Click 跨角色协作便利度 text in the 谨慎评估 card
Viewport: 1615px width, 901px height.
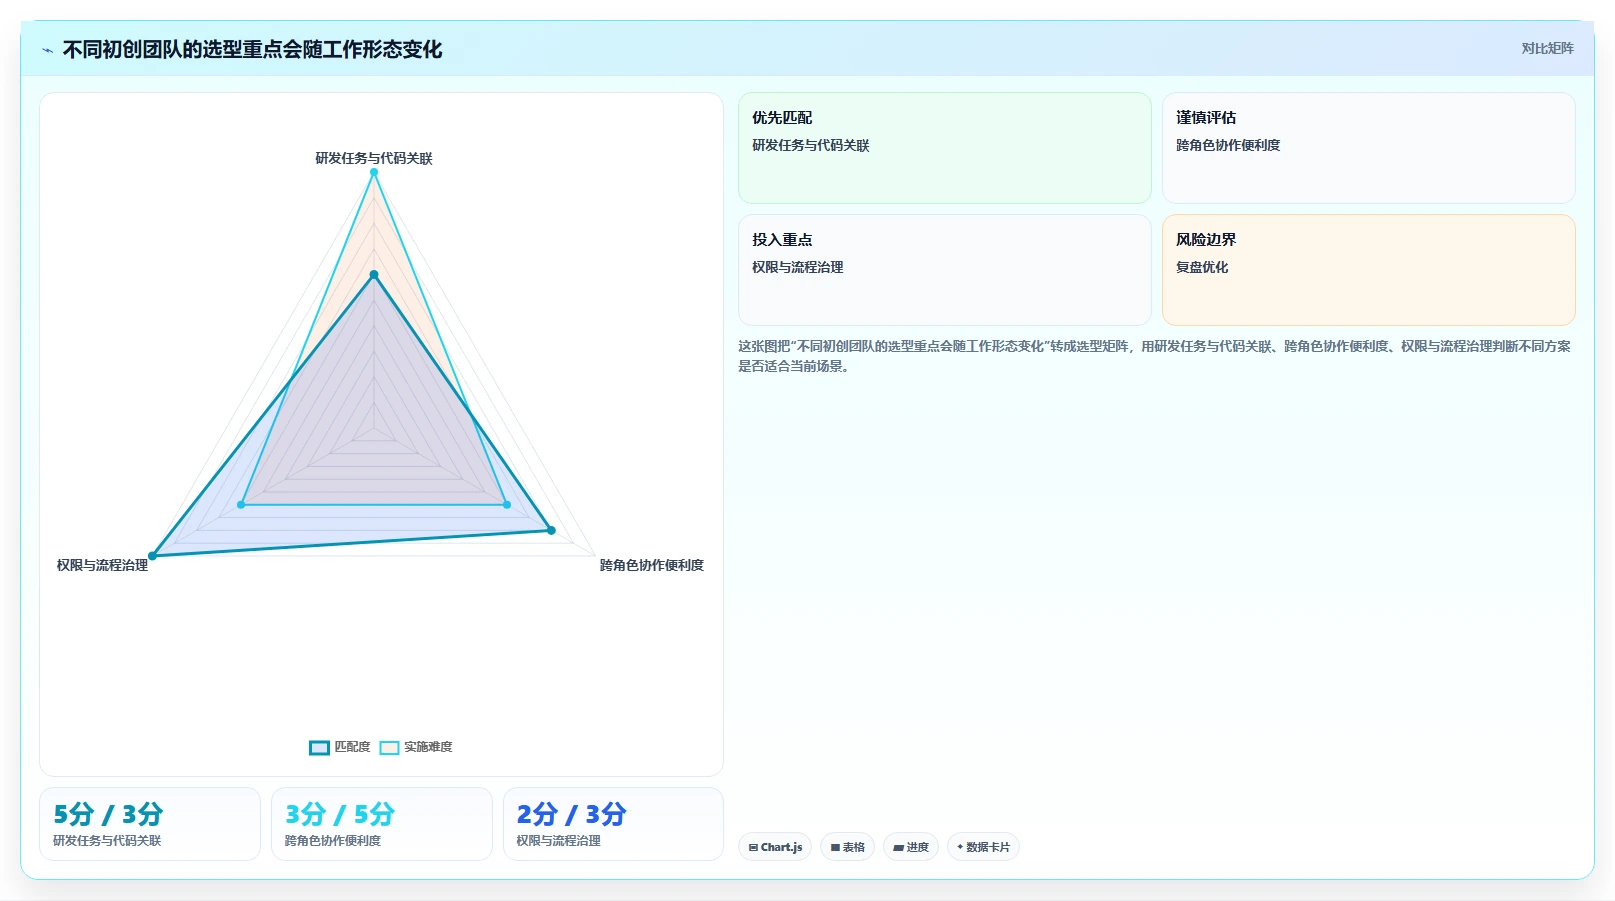point(1228,145)
